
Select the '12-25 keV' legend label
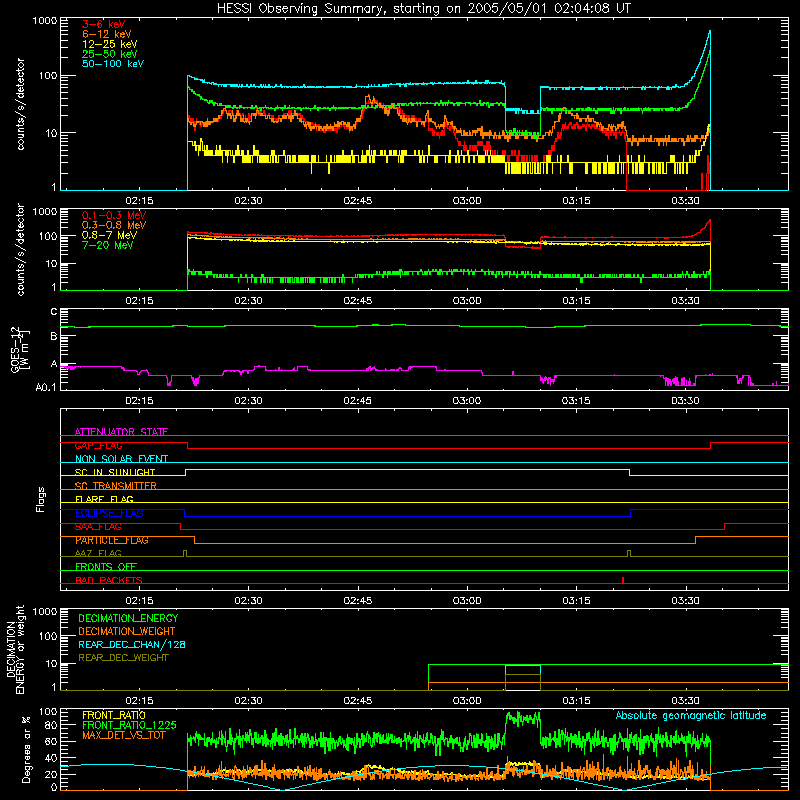click(109, 44)
